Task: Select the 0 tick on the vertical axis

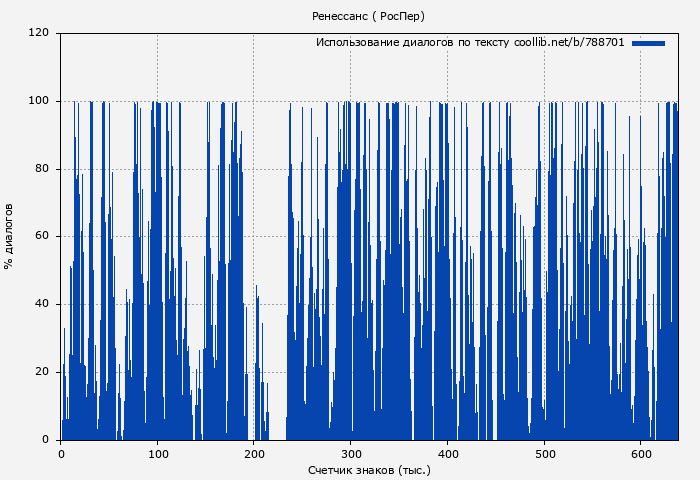Action: pos(46,440)
